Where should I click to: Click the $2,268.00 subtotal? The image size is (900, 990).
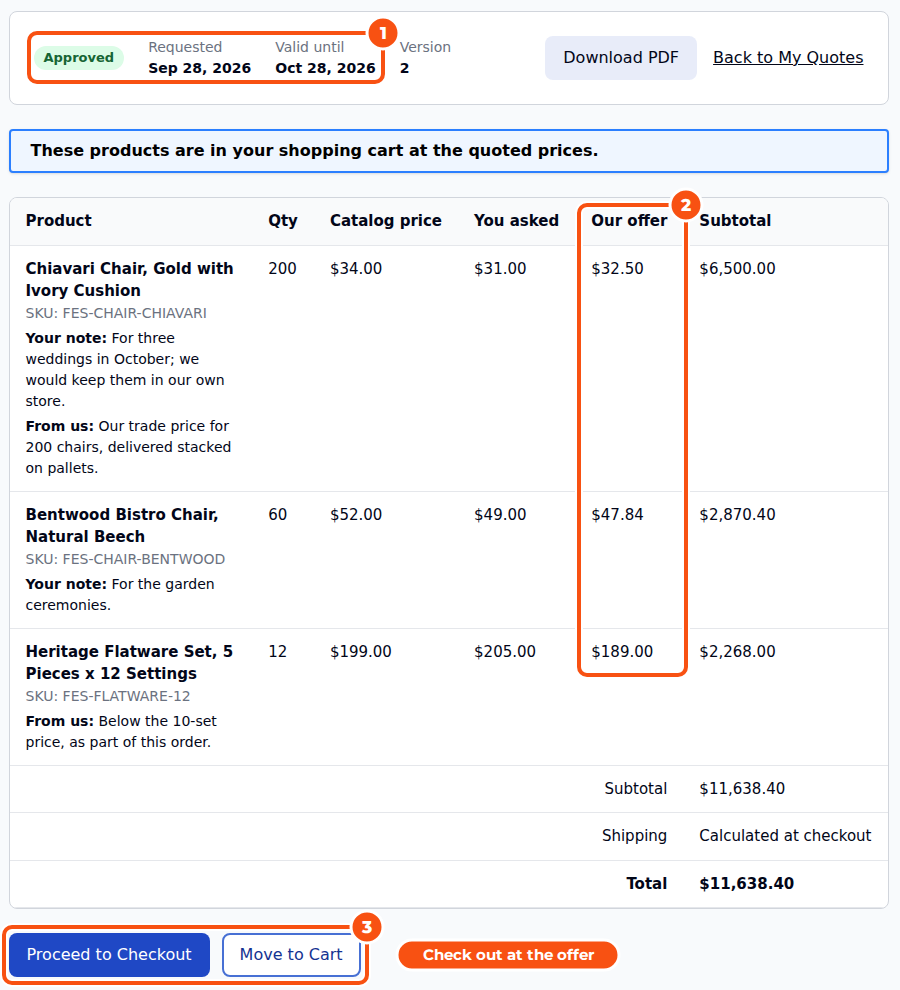[x=737, y=652]
